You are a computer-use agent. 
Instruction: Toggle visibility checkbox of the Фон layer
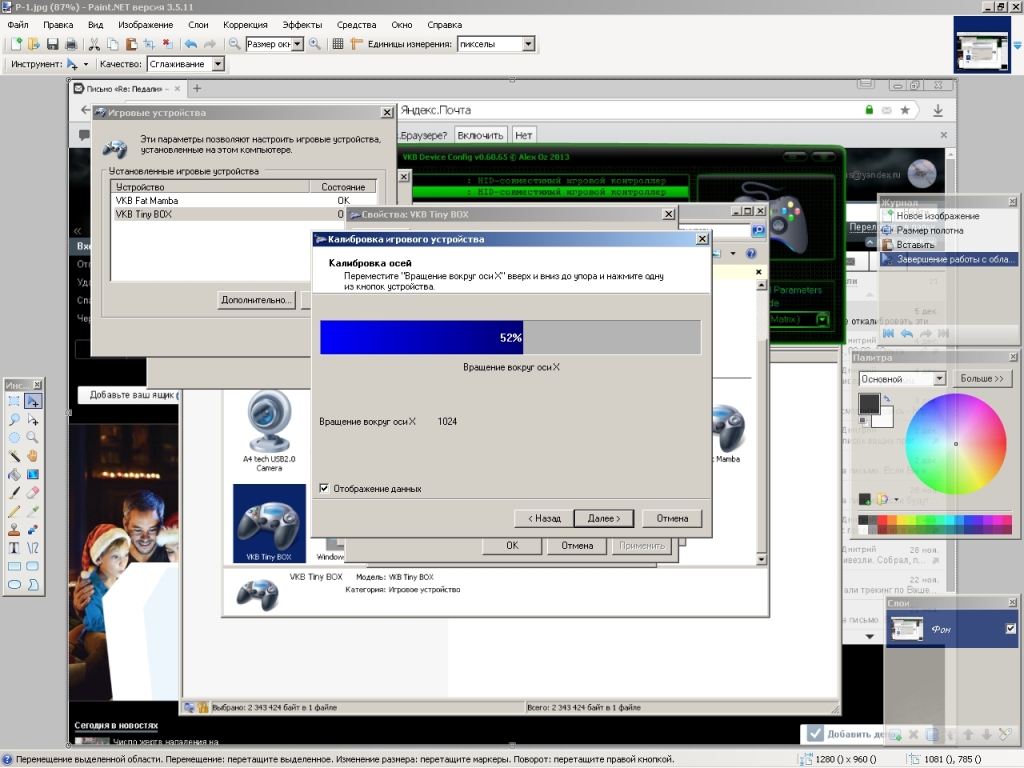[x=1010, y=628]
